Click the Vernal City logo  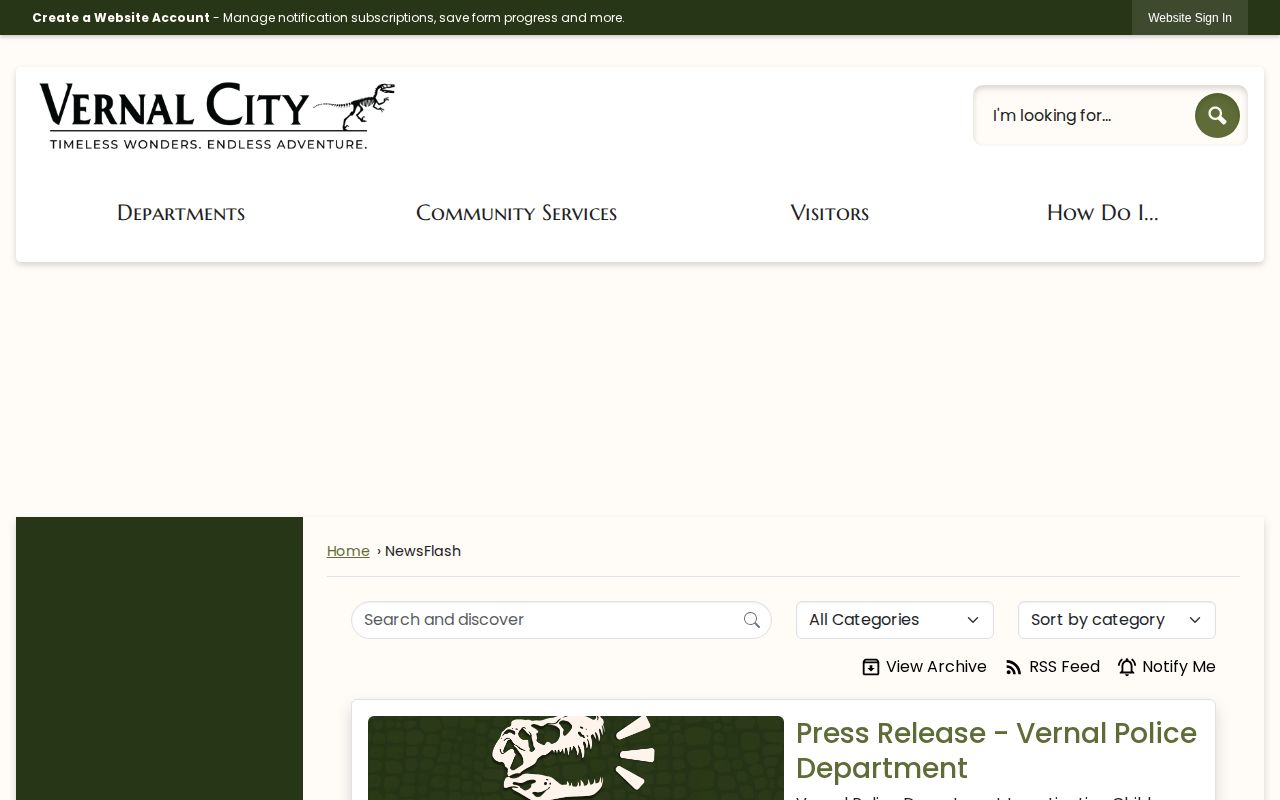click(217, 116)
